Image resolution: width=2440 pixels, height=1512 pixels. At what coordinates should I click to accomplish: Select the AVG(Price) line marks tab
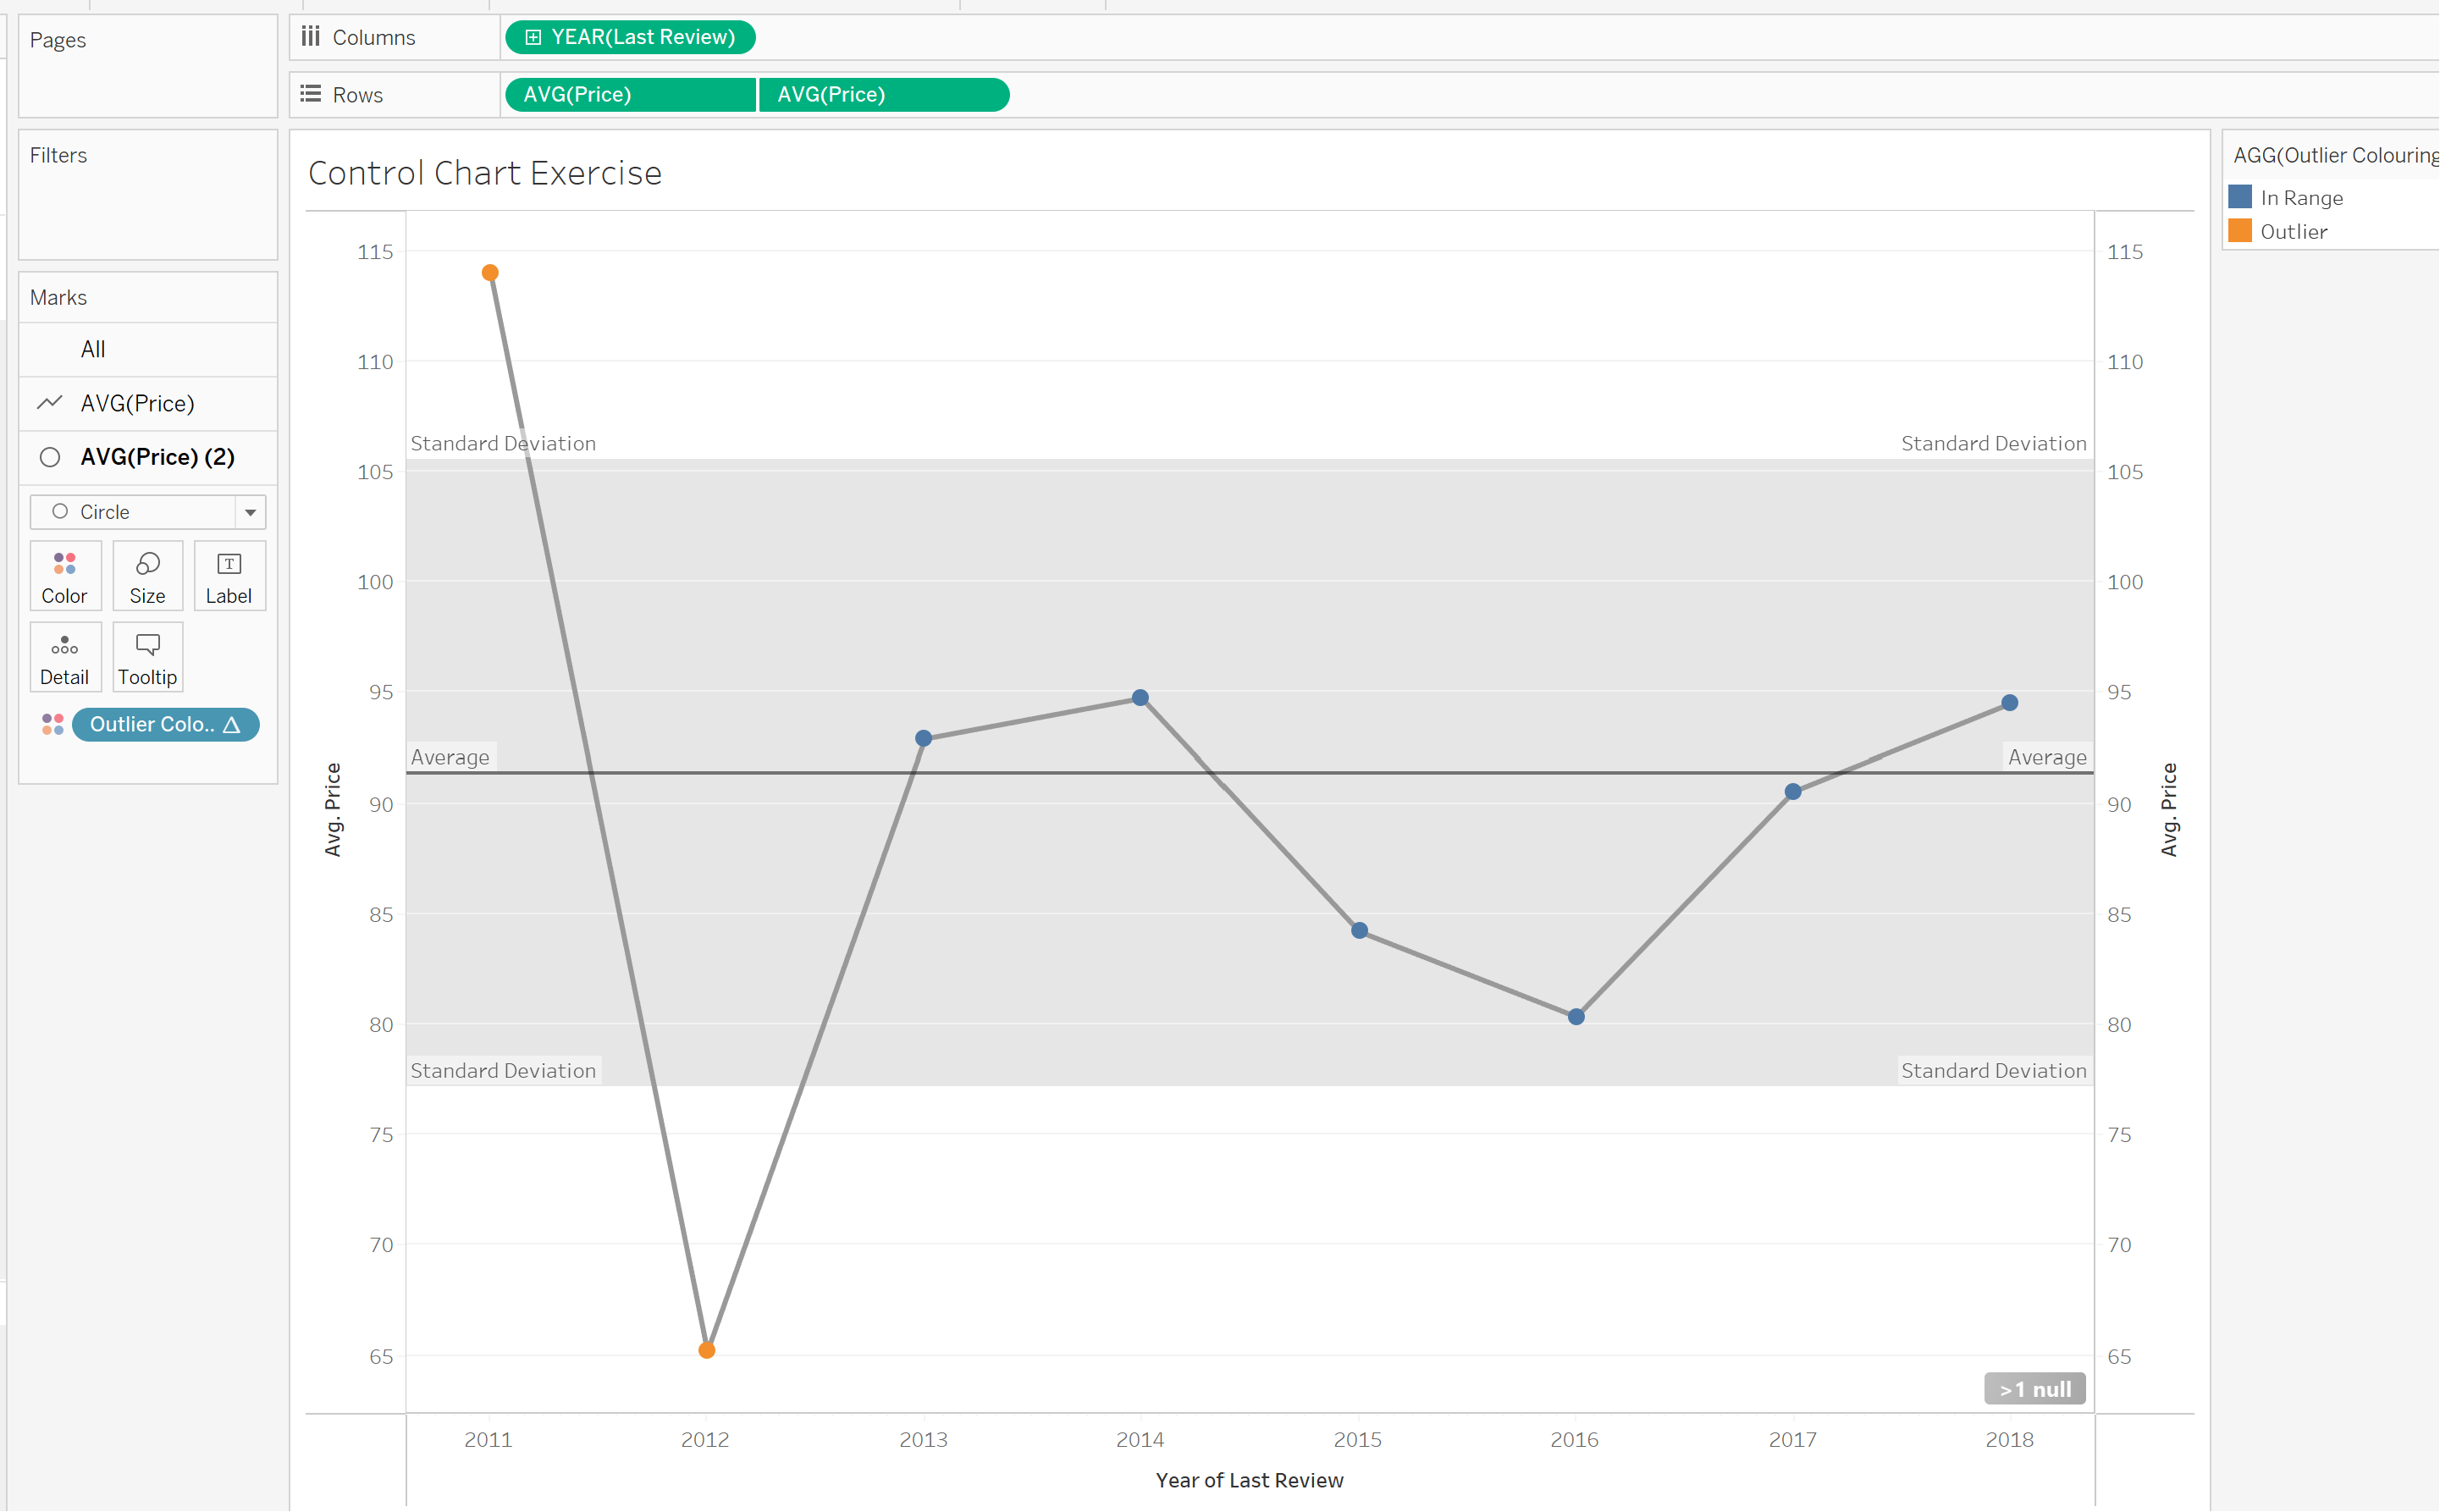(137, 403)
